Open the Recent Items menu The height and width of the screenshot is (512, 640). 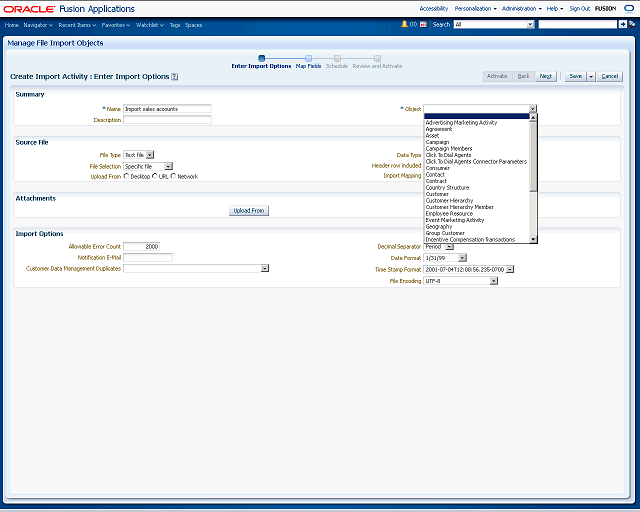point(77,25)
